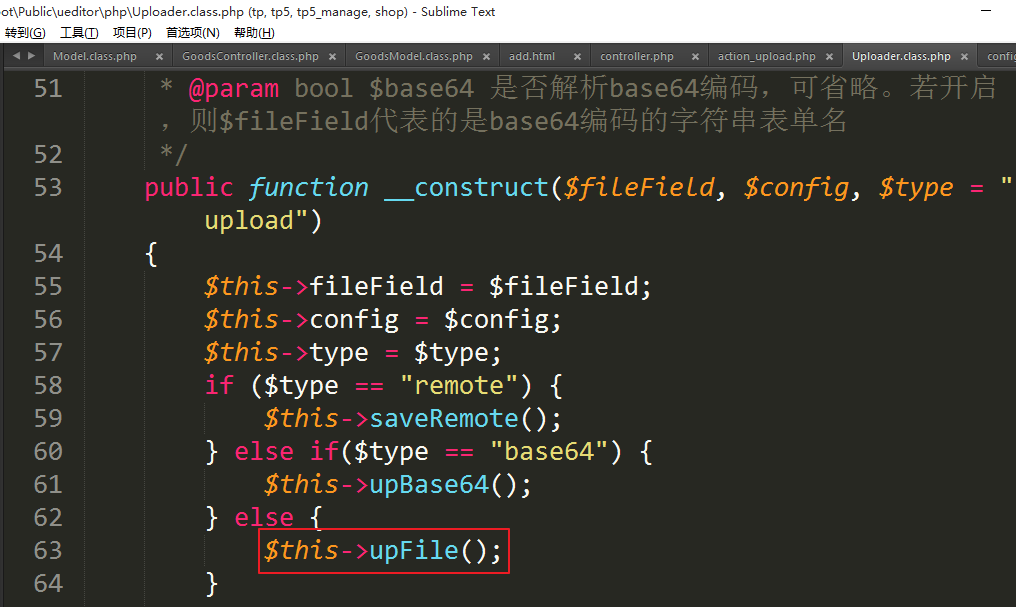The height and width of the screenshot is (607, 1016).
Task: Select the action_upload.php tab
Action: [x=766, y=57]
